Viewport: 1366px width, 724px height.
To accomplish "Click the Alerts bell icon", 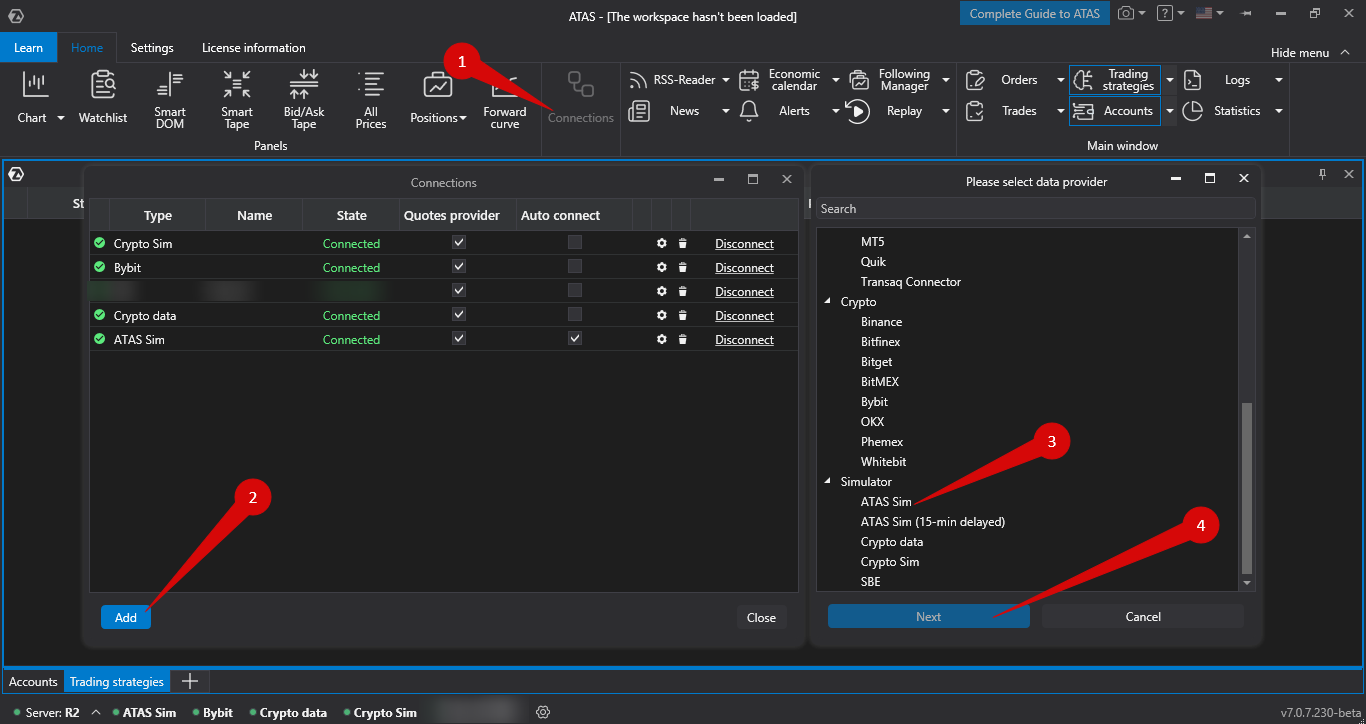I will point(749,111).
